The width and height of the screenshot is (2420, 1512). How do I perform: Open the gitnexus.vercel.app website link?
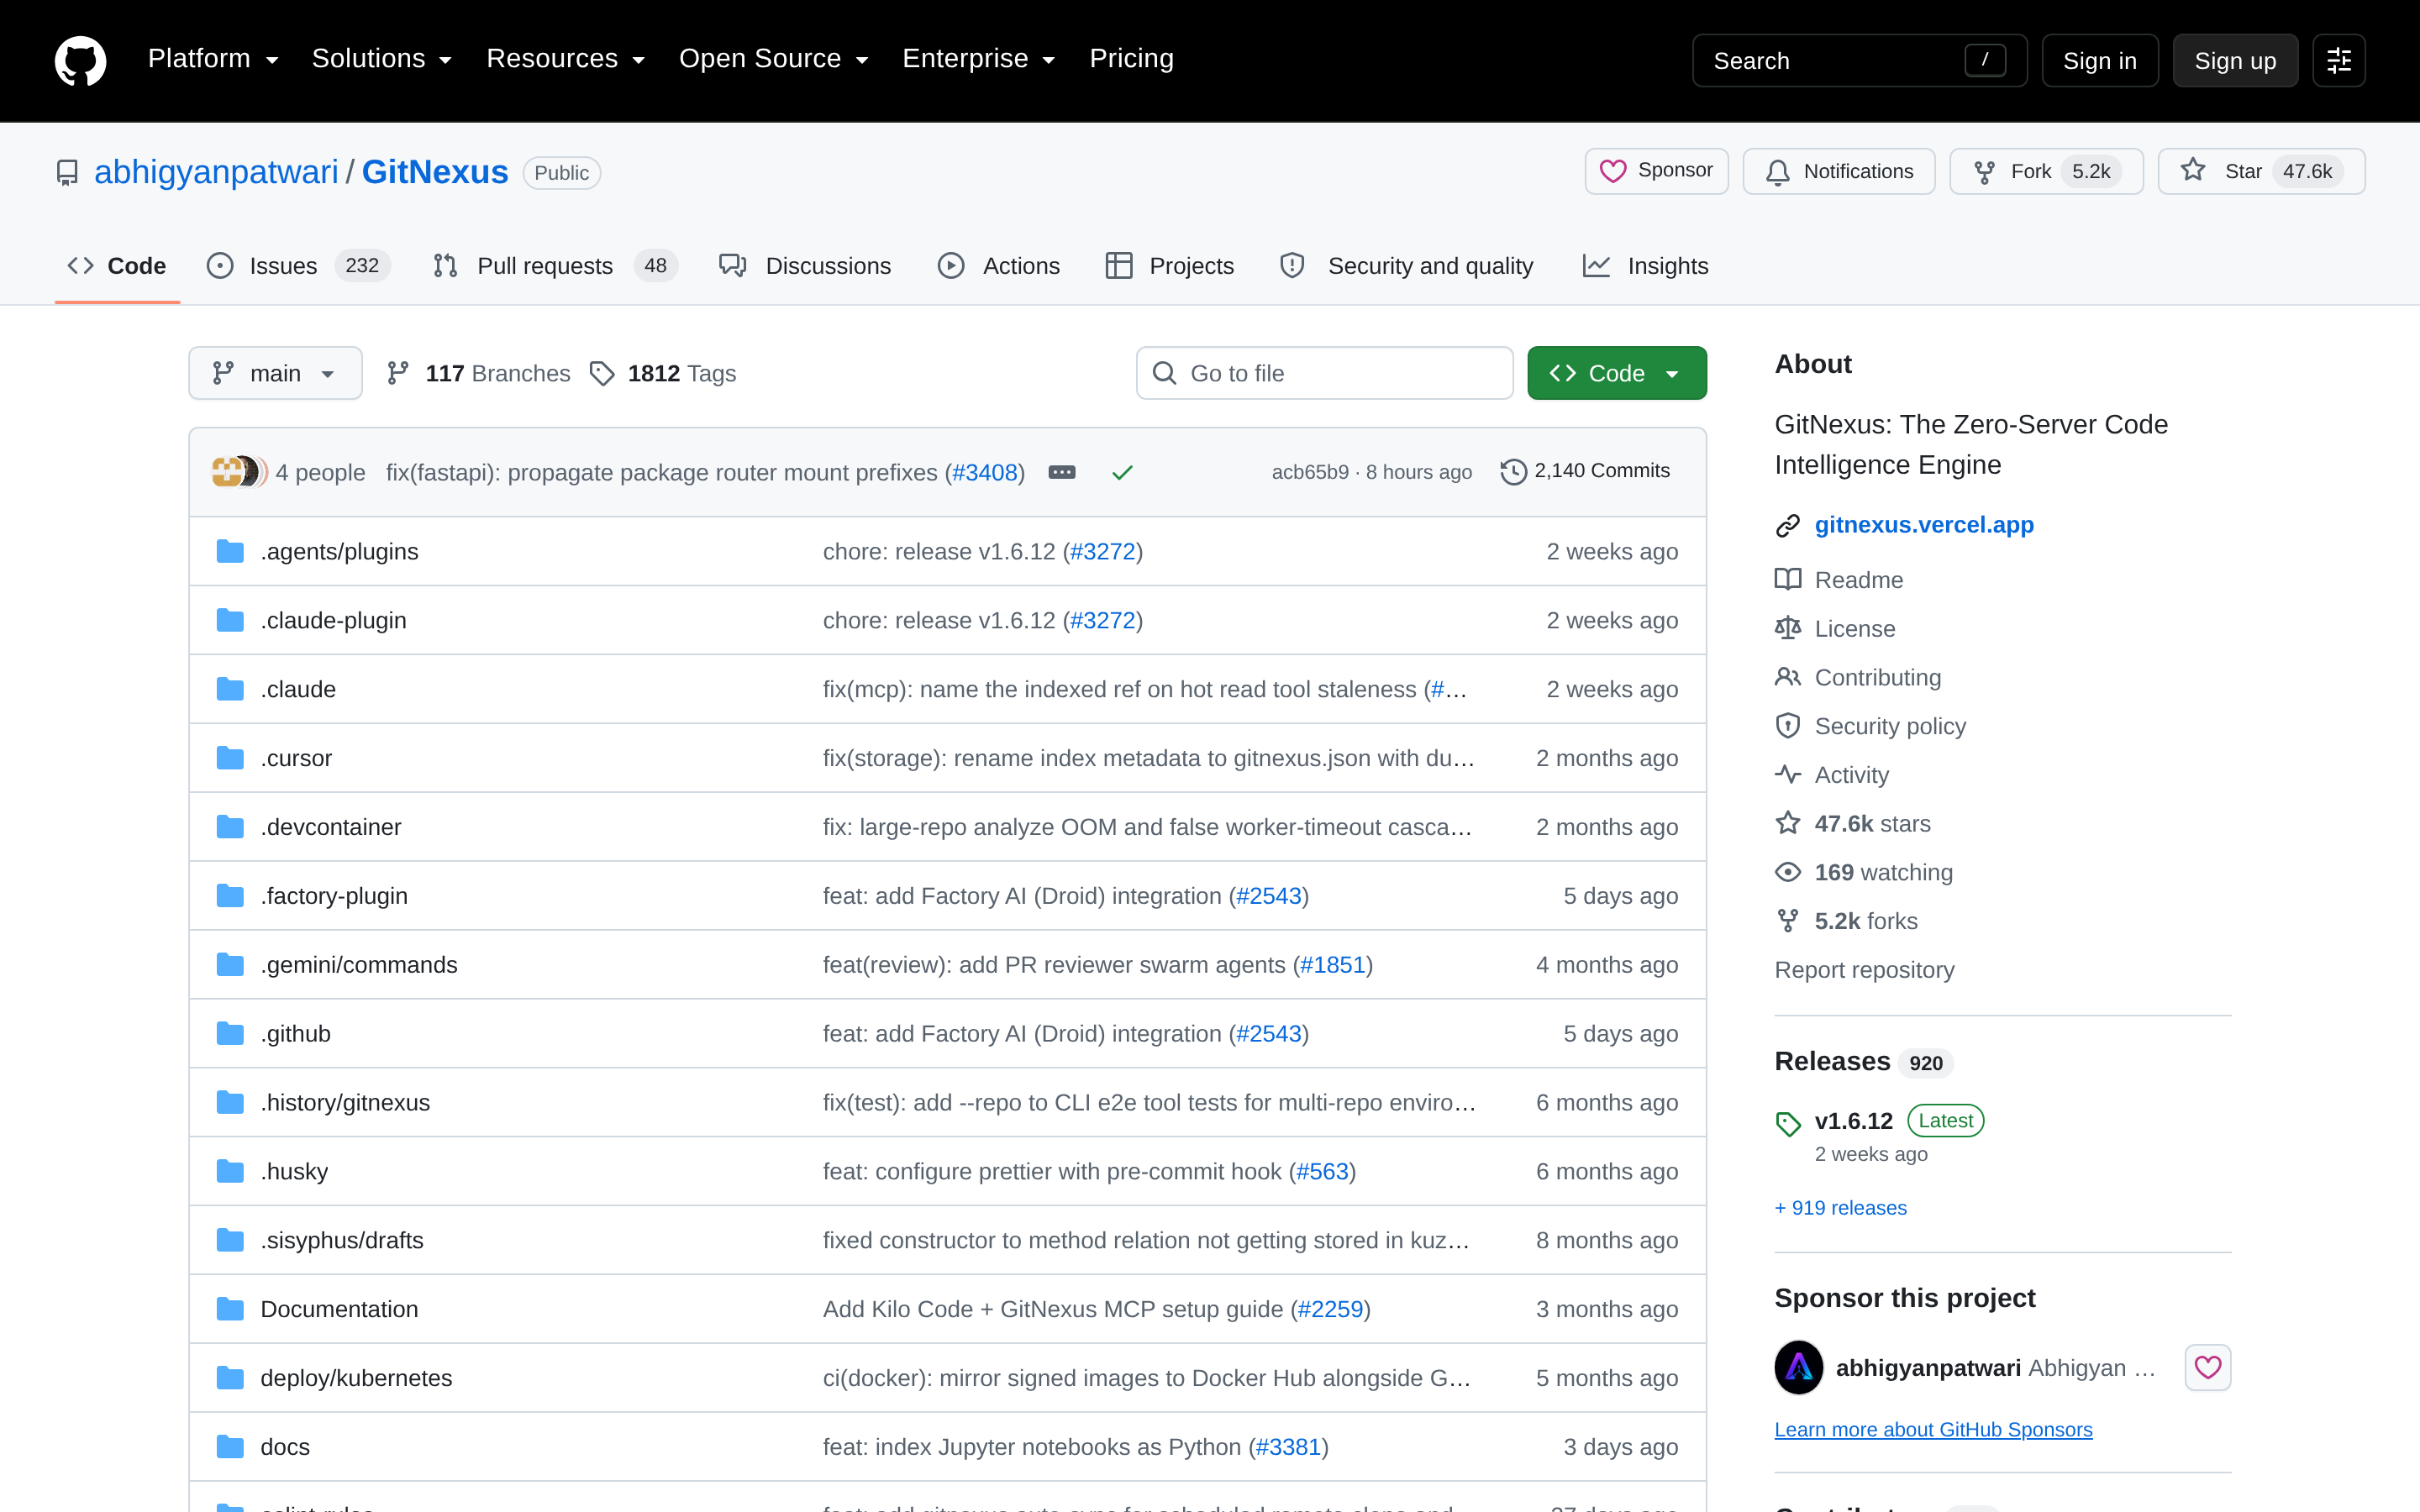pos(1924,525)
